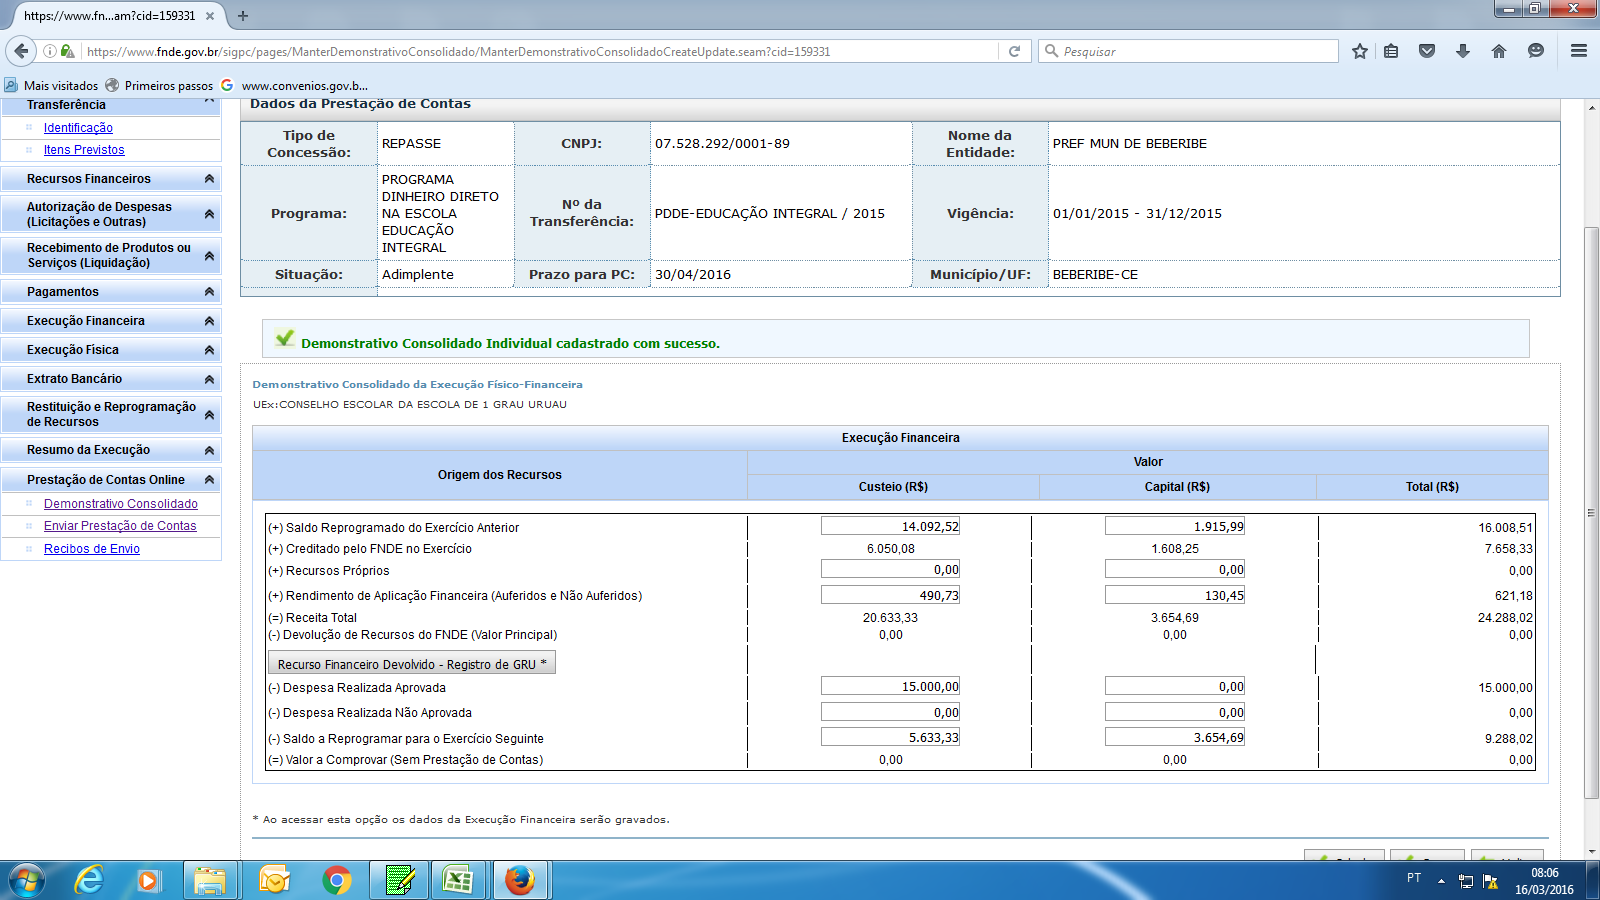Click the page's vertical scrollbar

pos(1591,500)
